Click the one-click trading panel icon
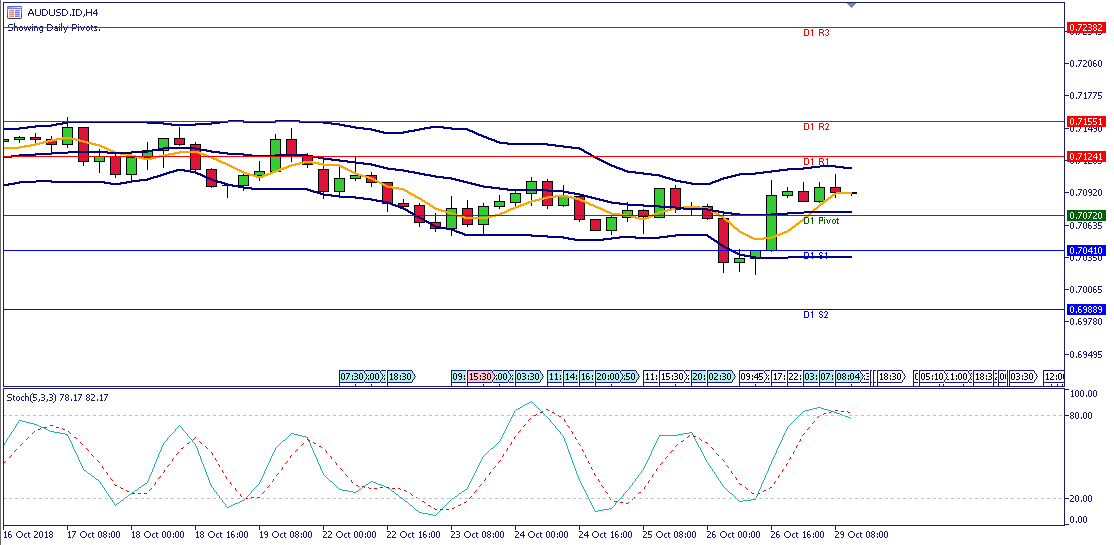The width and height of the screenshot is (1114, 545). click(x=15, y=12)
